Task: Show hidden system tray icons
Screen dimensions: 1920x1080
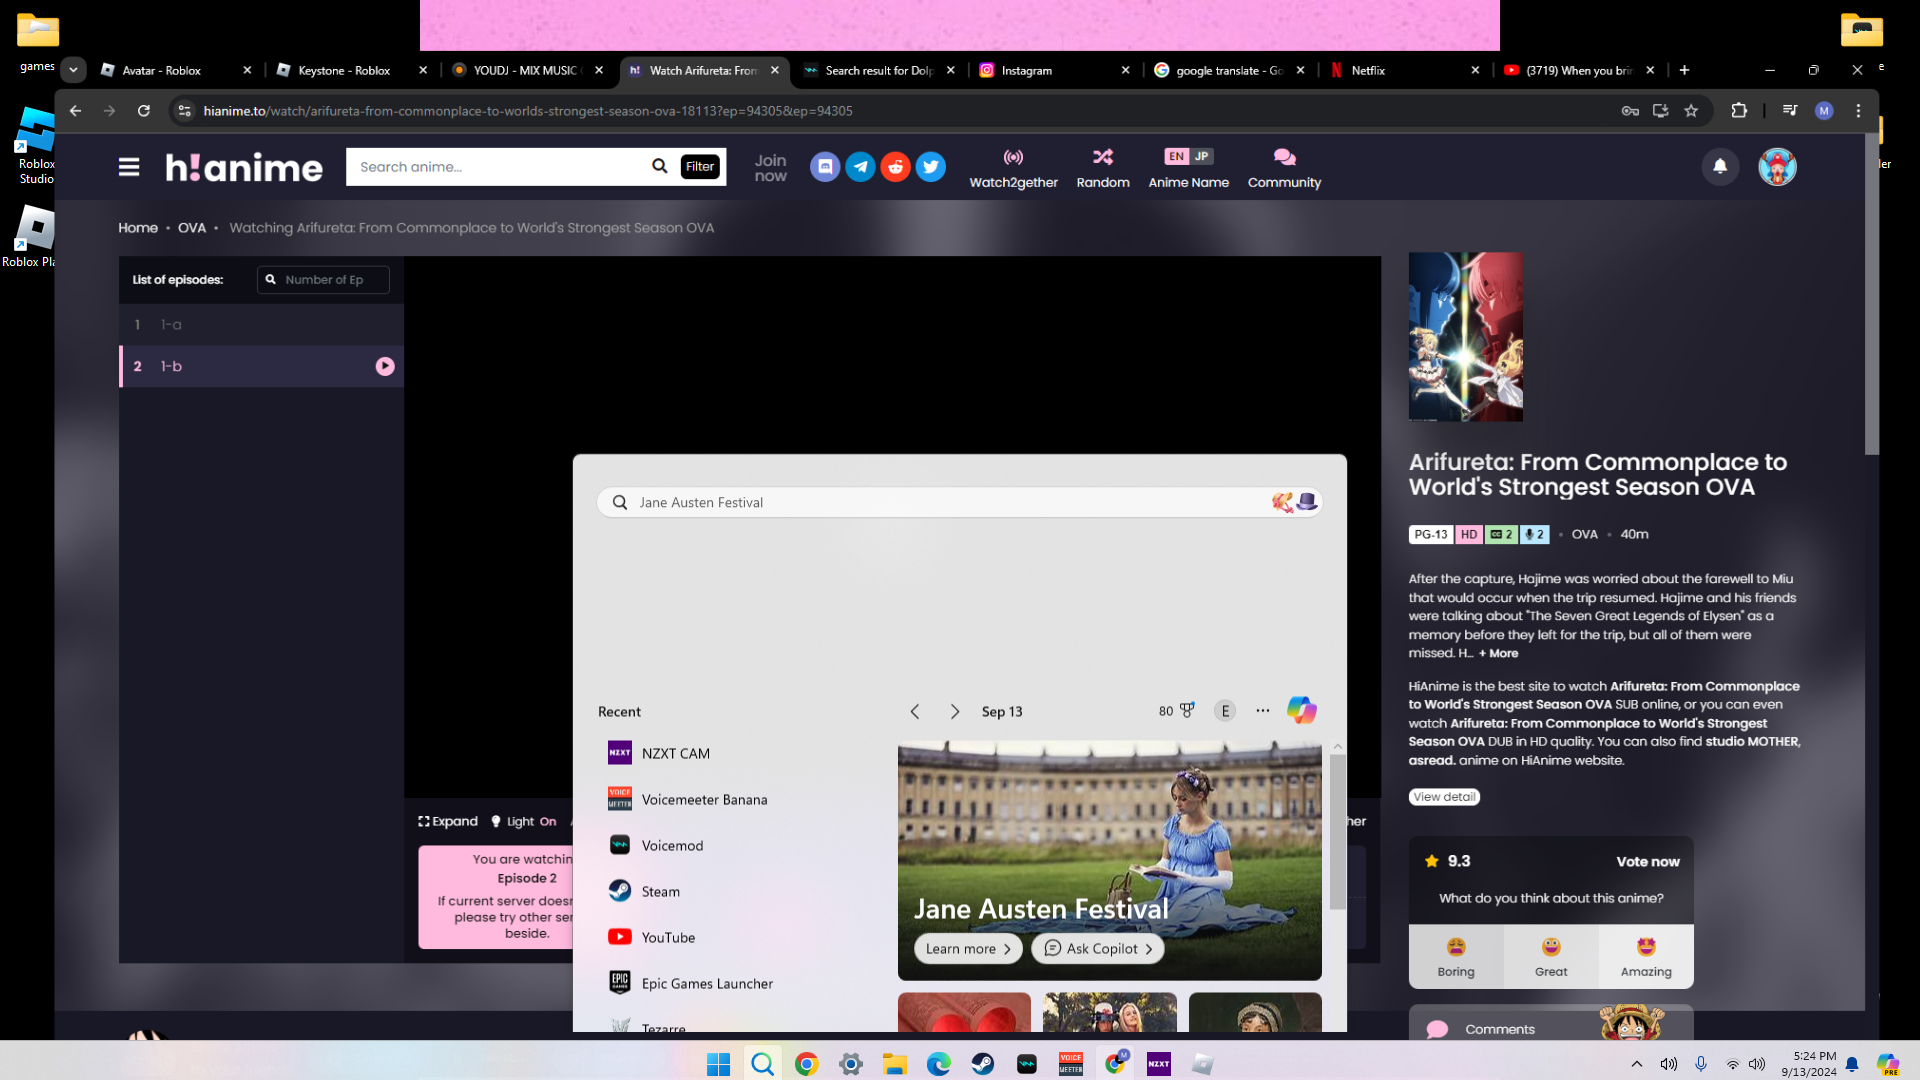Action: [x=1636, y=1064]
